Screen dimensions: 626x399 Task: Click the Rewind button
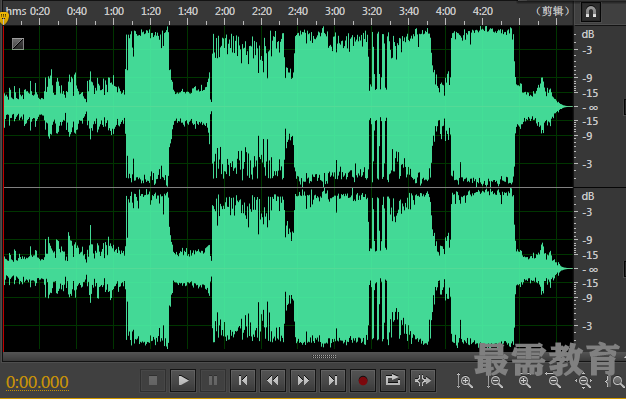273,381
